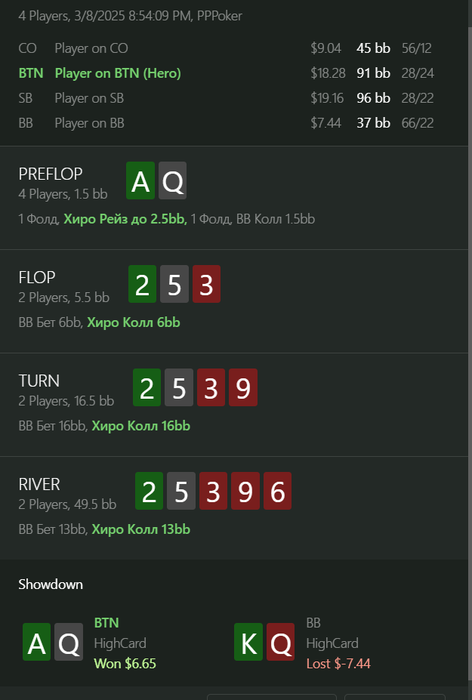Select the red 3 card on the Flop row

[x=206, y=284]
